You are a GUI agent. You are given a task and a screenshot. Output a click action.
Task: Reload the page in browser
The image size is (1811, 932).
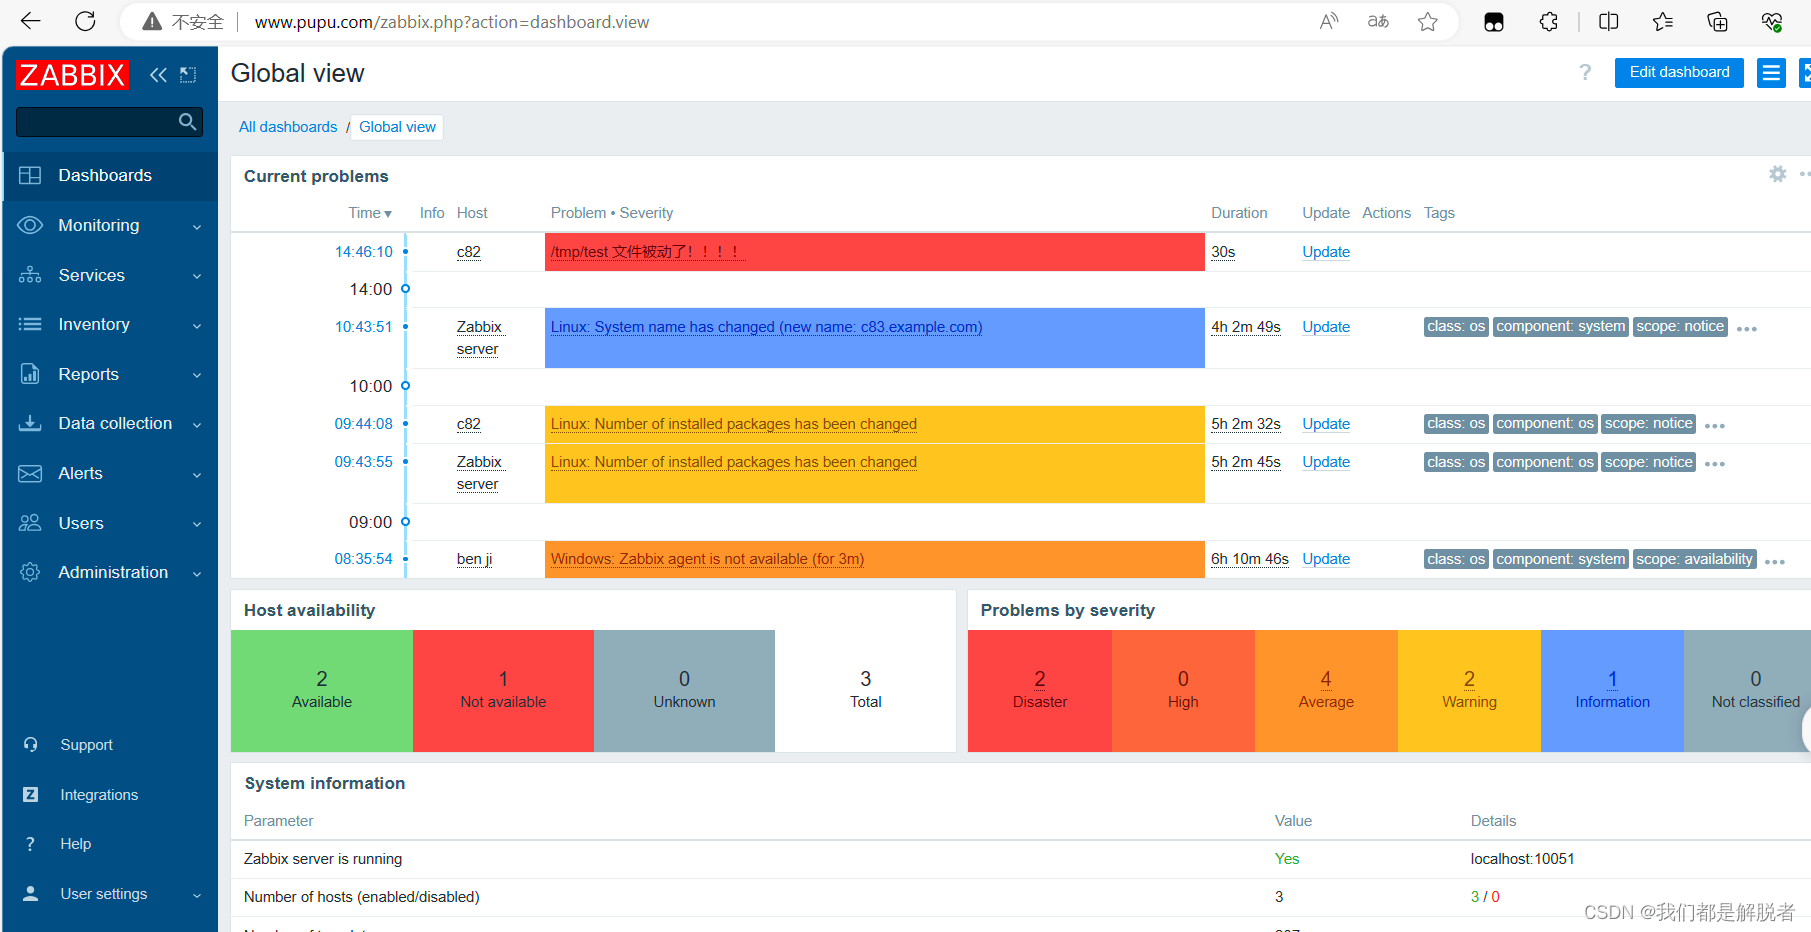pyautogui.click(x=86, y=21)
